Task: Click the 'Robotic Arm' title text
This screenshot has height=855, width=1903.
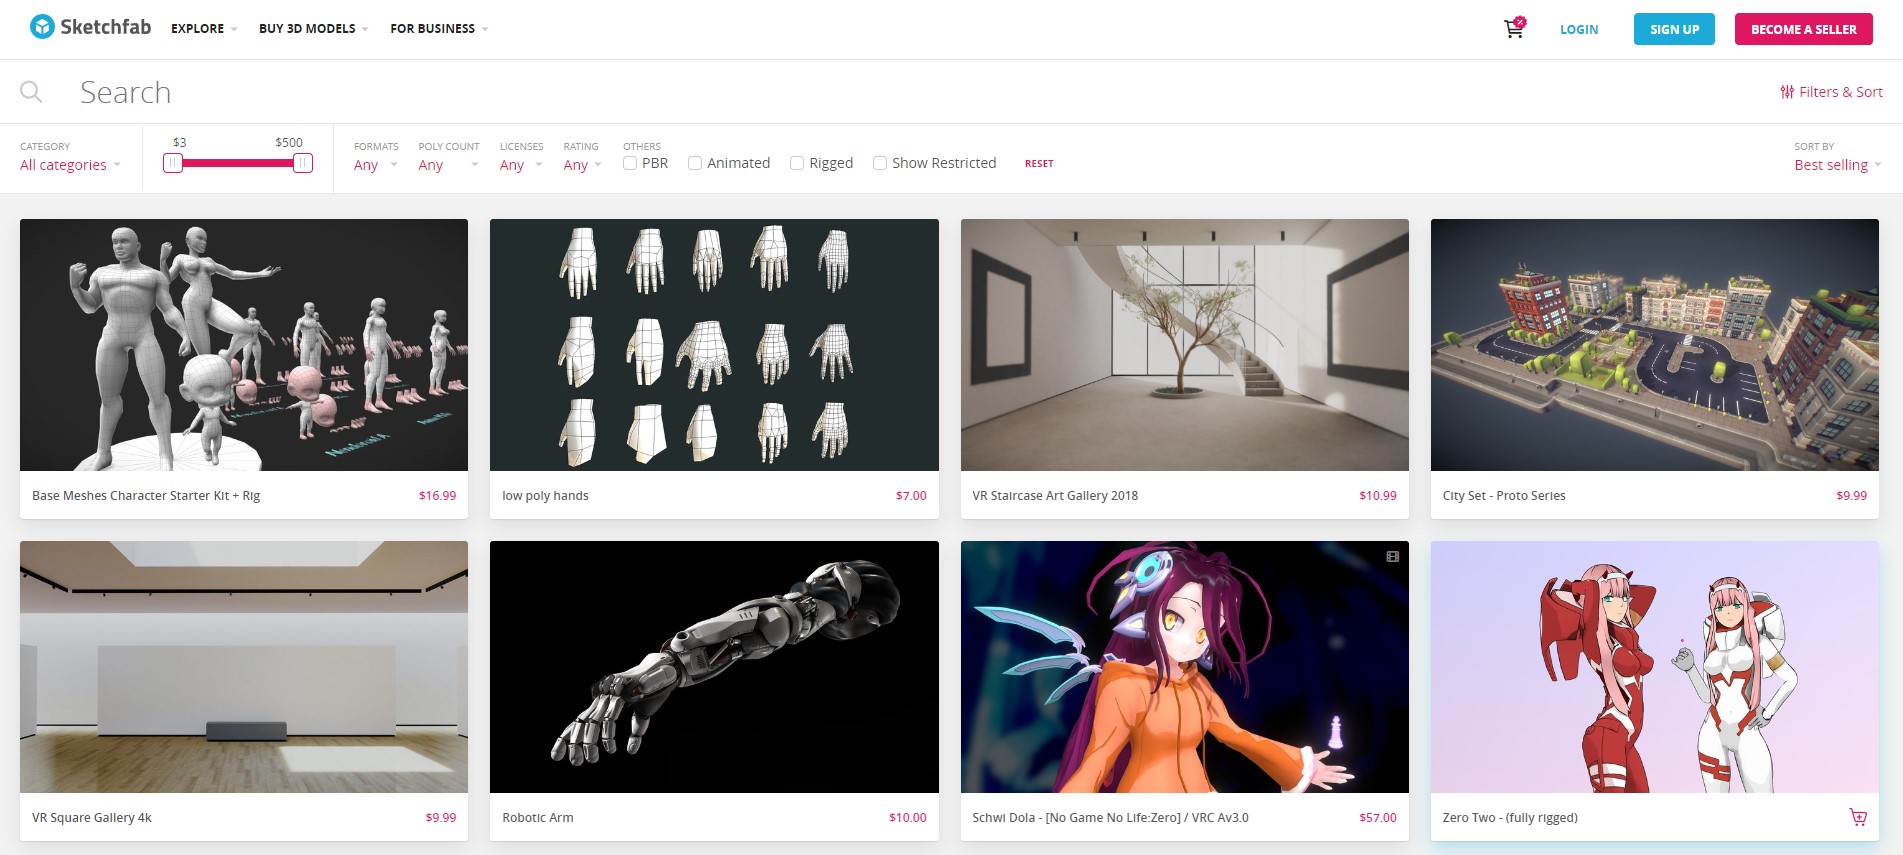Action: 538,817
